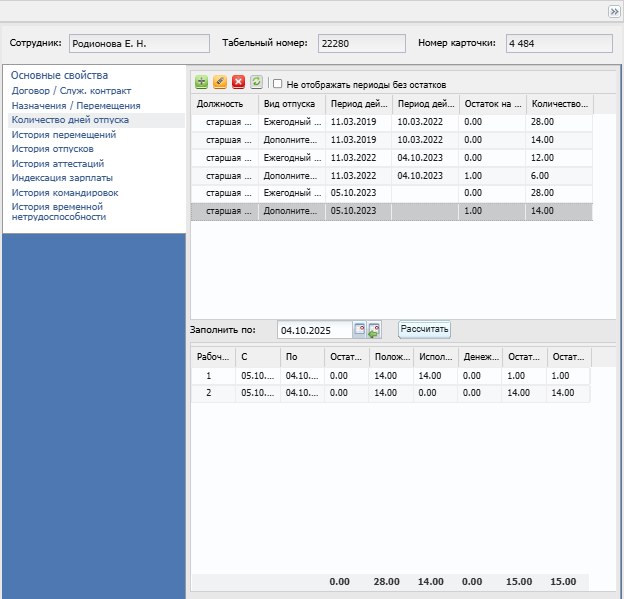The width and height of the screenshot is (624, 599).
Task: Click the 'Испол...' column header
Action: click(x=436, y=357)
